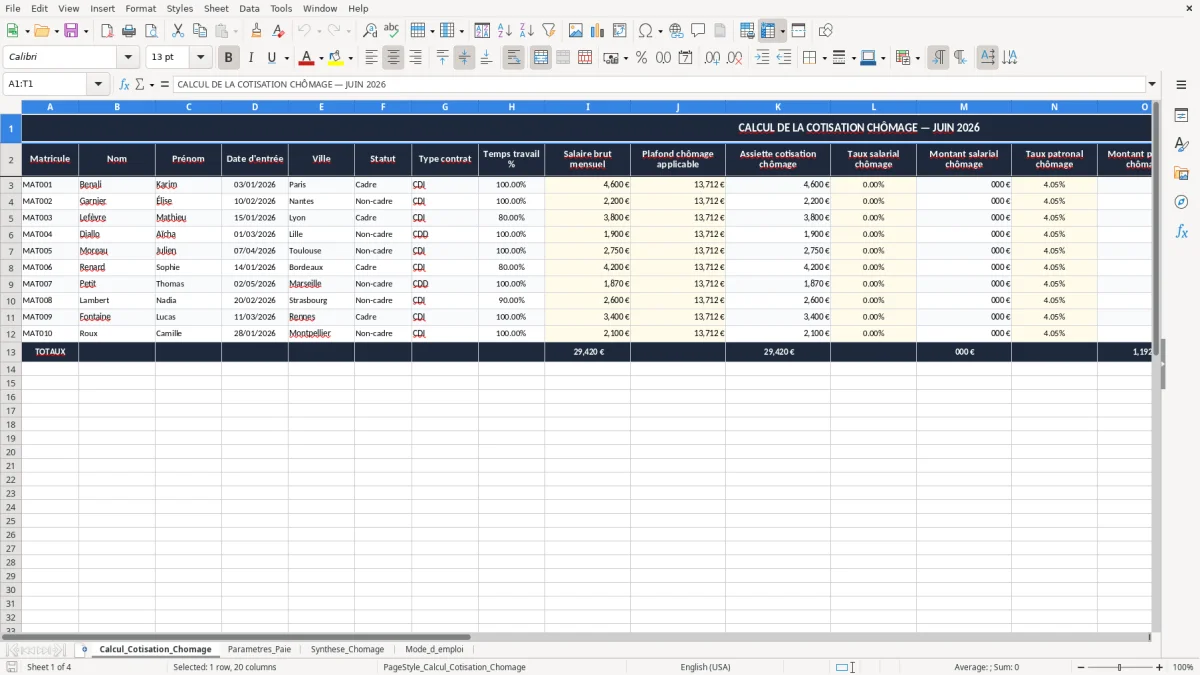Open the Function Wizard fx icon
This screenshot has width=1200, height=675.
pos(124,84)
